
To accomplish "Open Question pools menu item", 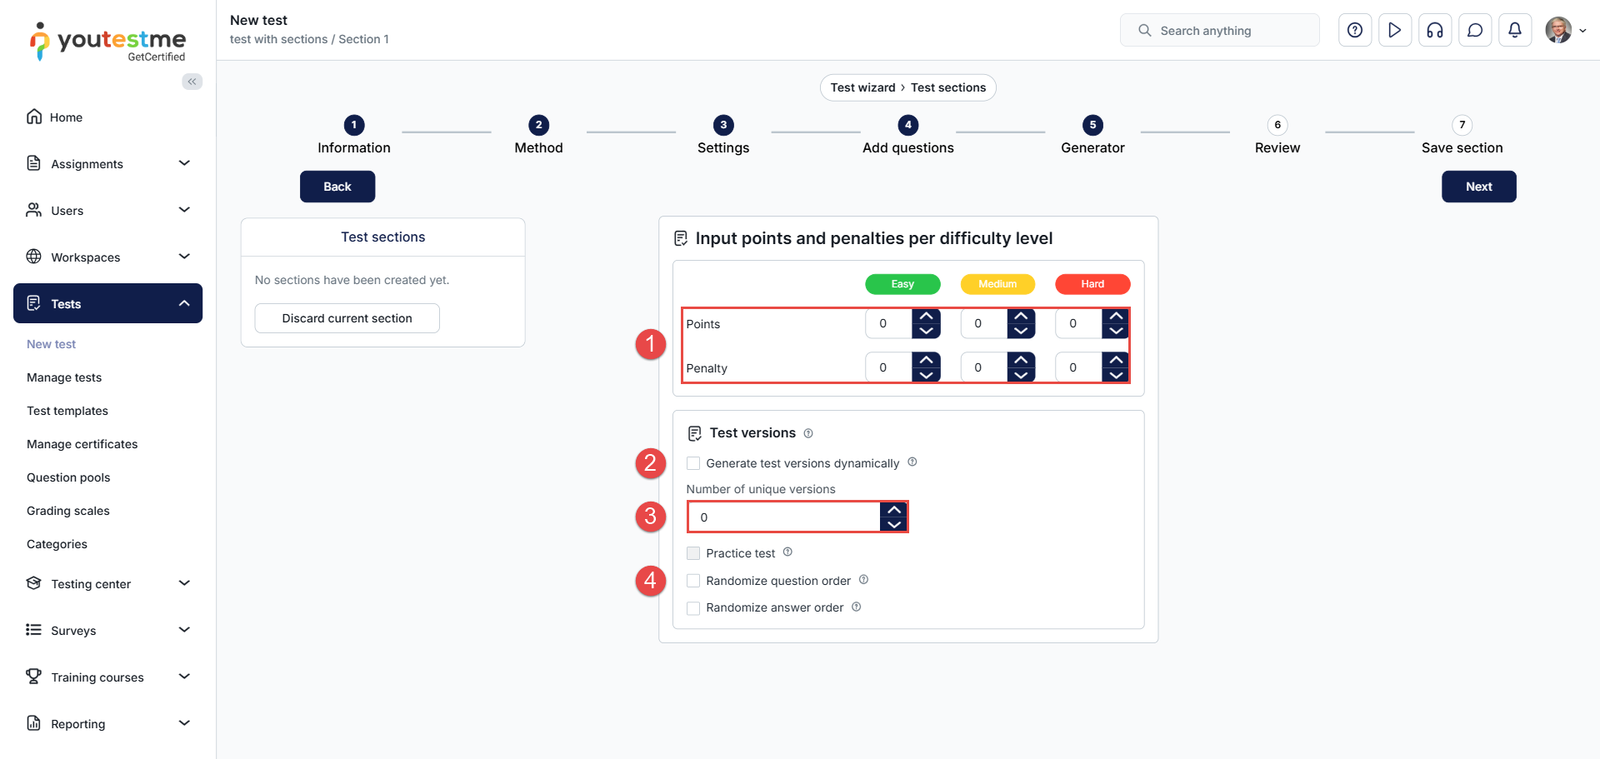I will pyautogui.click(x=68, y=477).
